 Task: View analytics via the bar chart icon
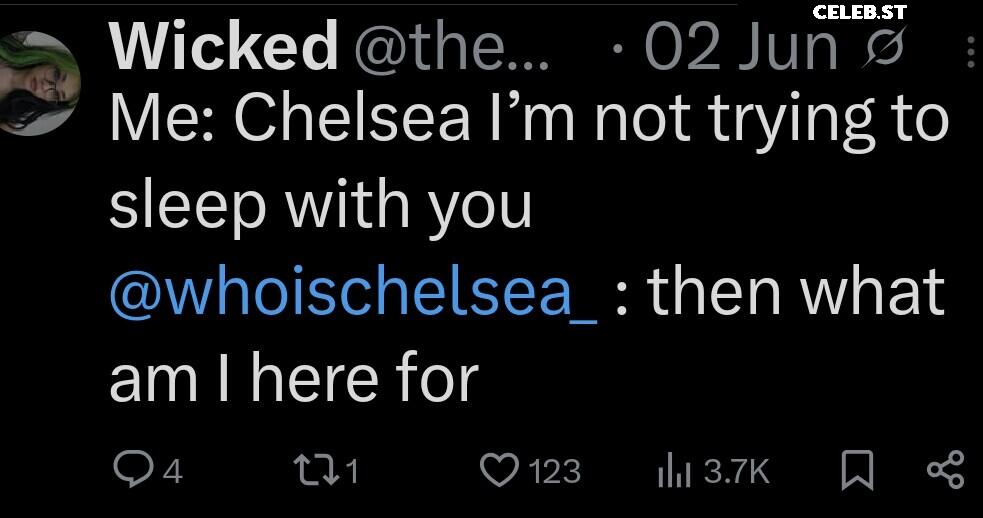click(674, 472)
